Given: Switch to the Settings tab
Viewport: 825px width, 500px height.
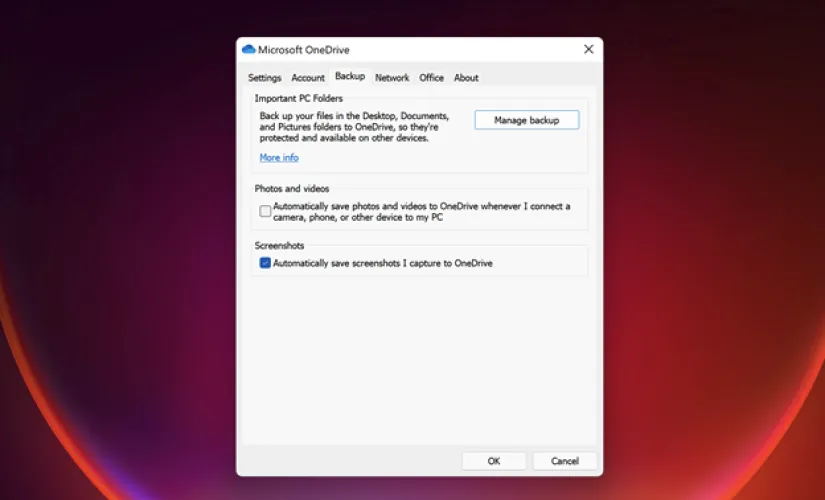Looking at the screenshot, I should [x=265, y=78].
